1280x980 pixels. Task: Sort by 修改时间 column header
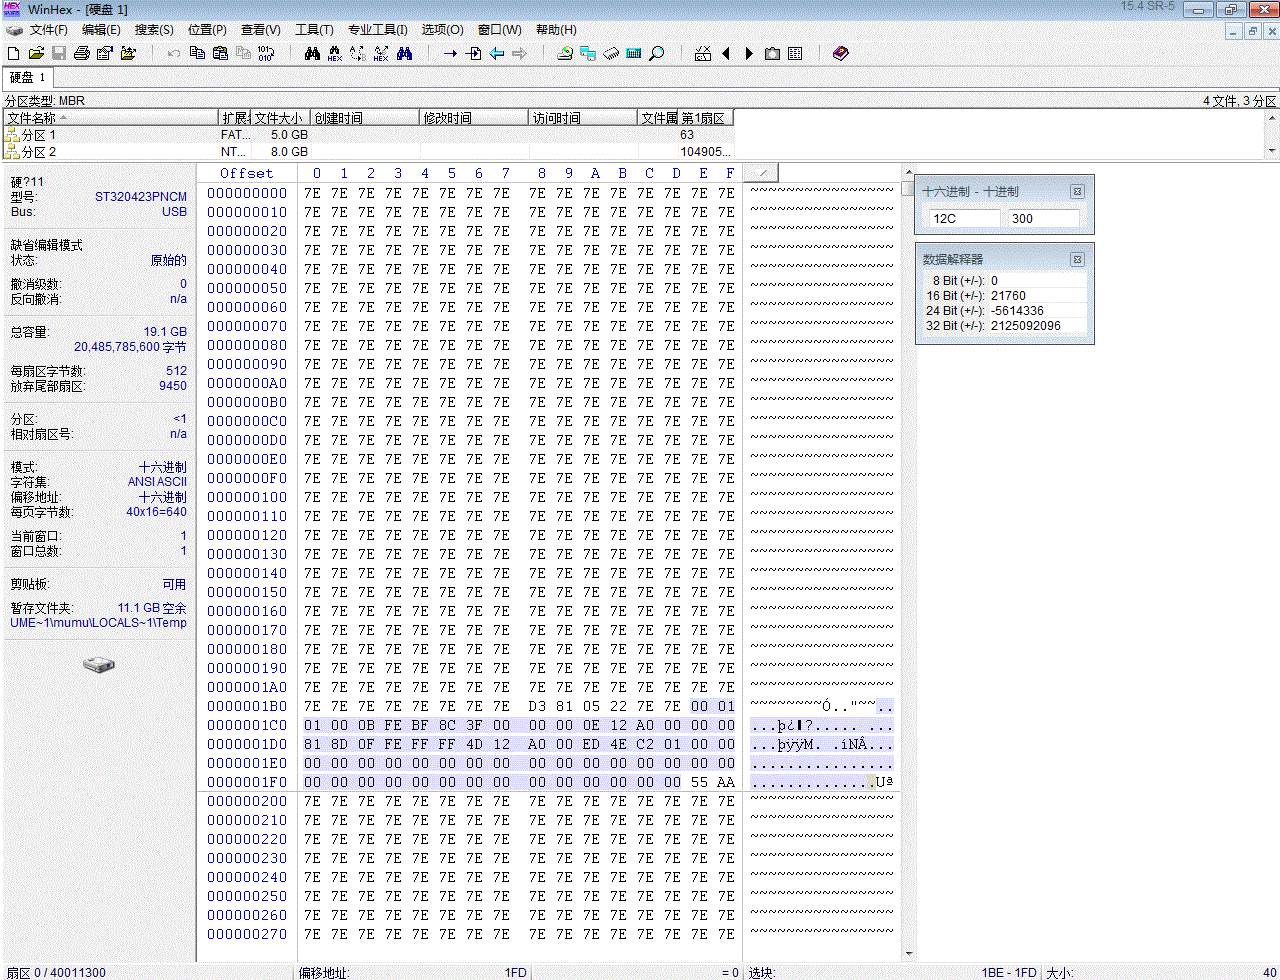tap(474, 118)
